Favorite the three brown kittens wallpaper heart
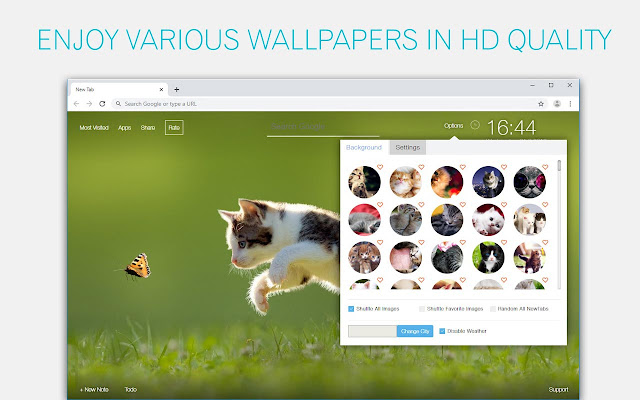 tap(380, 242)
